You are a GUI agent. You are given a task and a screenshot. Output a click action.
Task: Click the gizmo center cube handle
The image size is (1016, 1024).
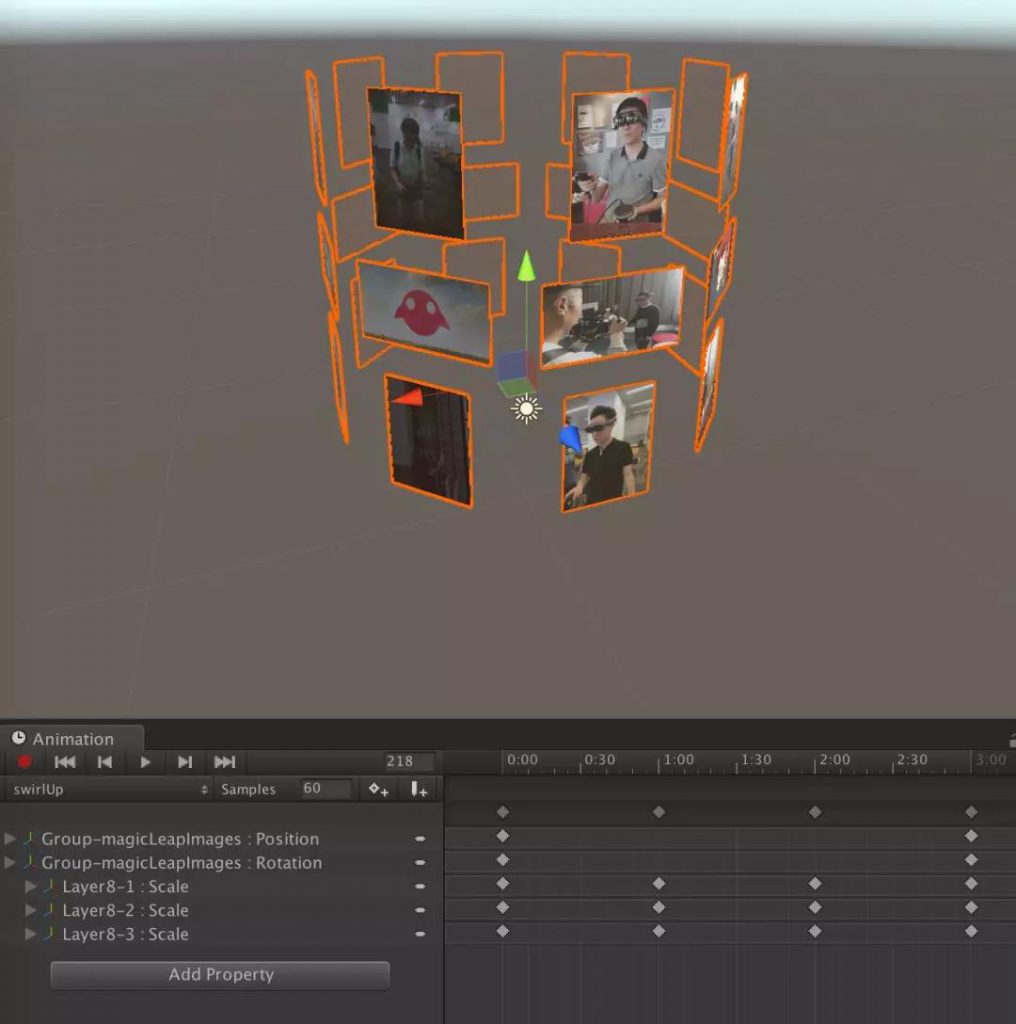pos(516,374)
